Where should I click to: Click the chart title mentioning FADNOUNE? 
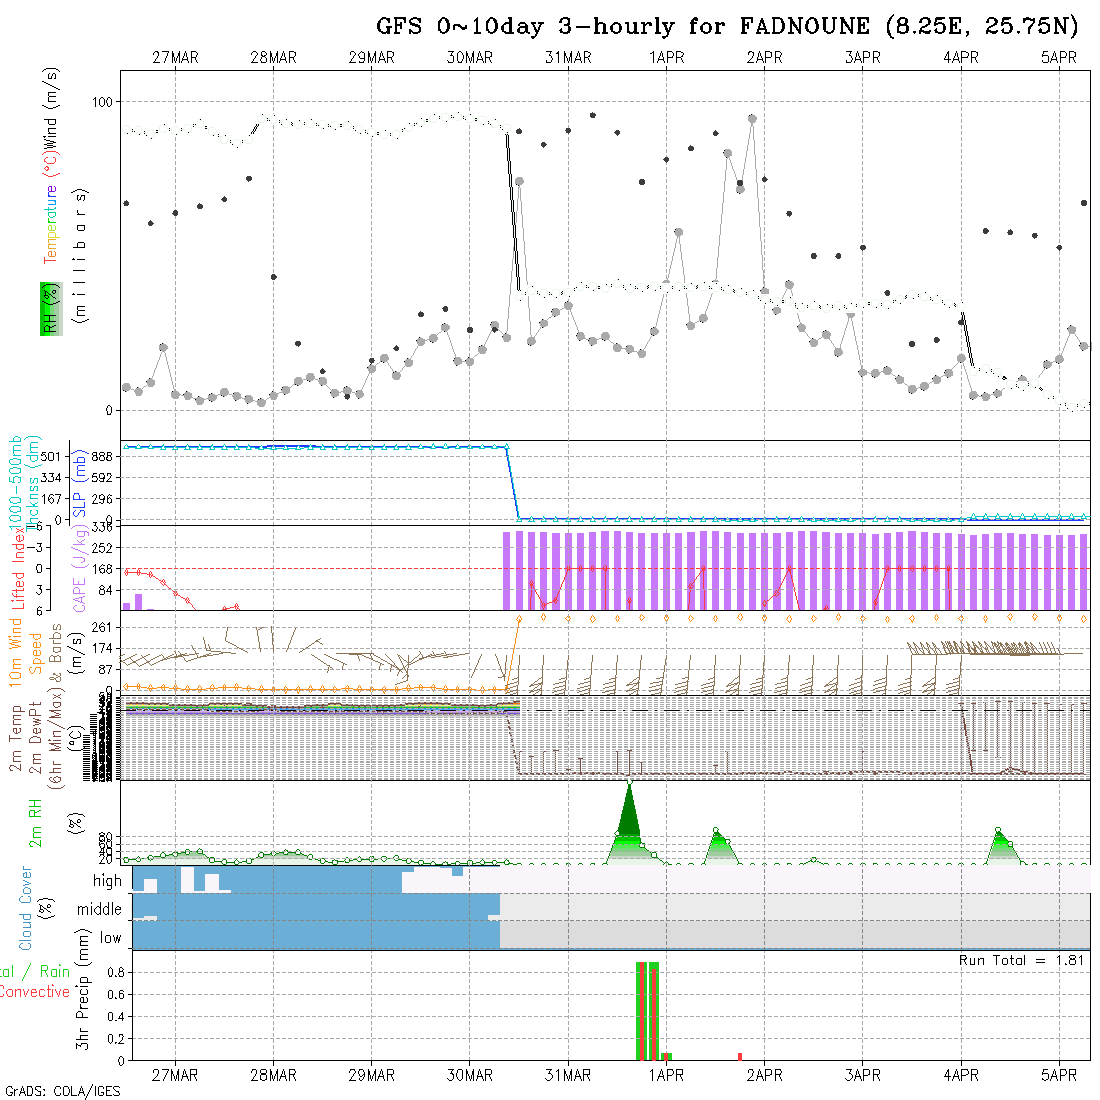click(x=727, y=26)
